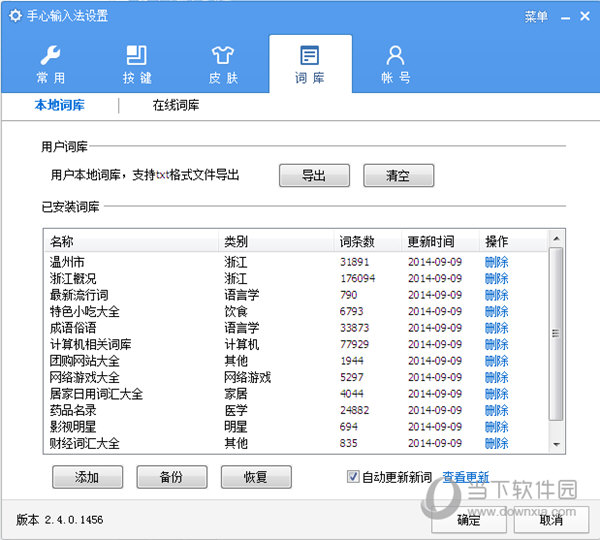Delete the 居家日用词汇大全 dictionary
This screenshot has width=600, height=540.
[496, 394]
